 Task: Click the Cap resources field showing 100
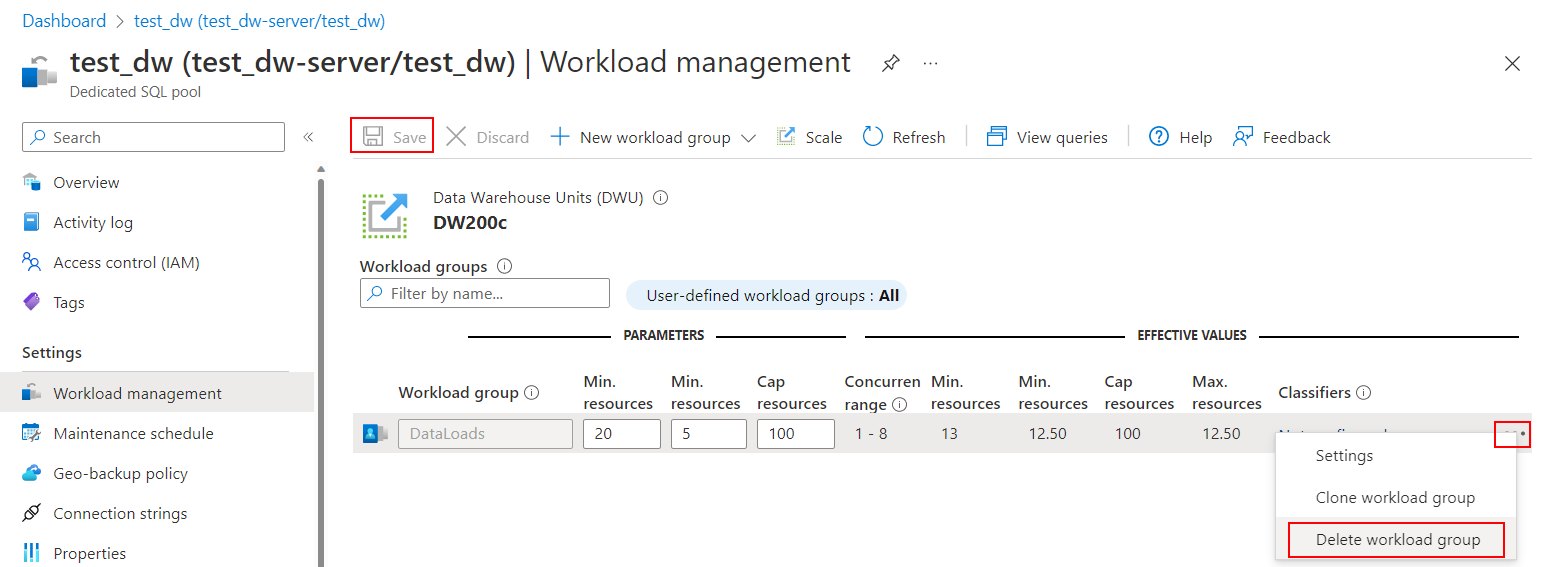point(795,434)
